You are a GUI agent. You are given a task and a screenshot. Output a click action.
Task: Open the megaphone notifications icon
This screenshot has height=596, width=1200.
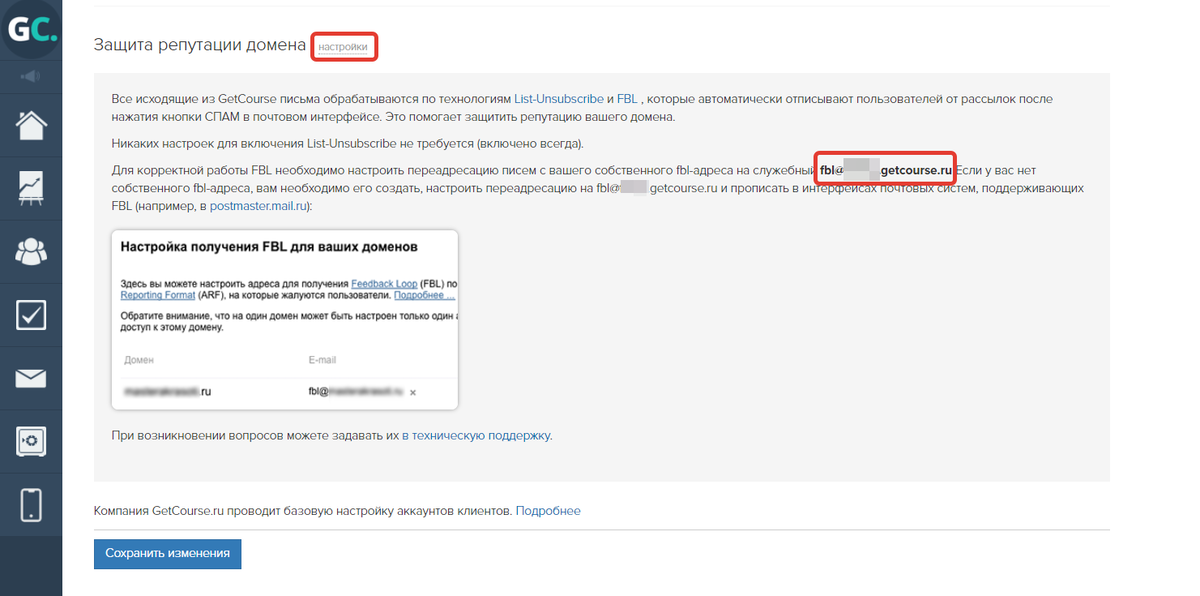coord(31,76)
